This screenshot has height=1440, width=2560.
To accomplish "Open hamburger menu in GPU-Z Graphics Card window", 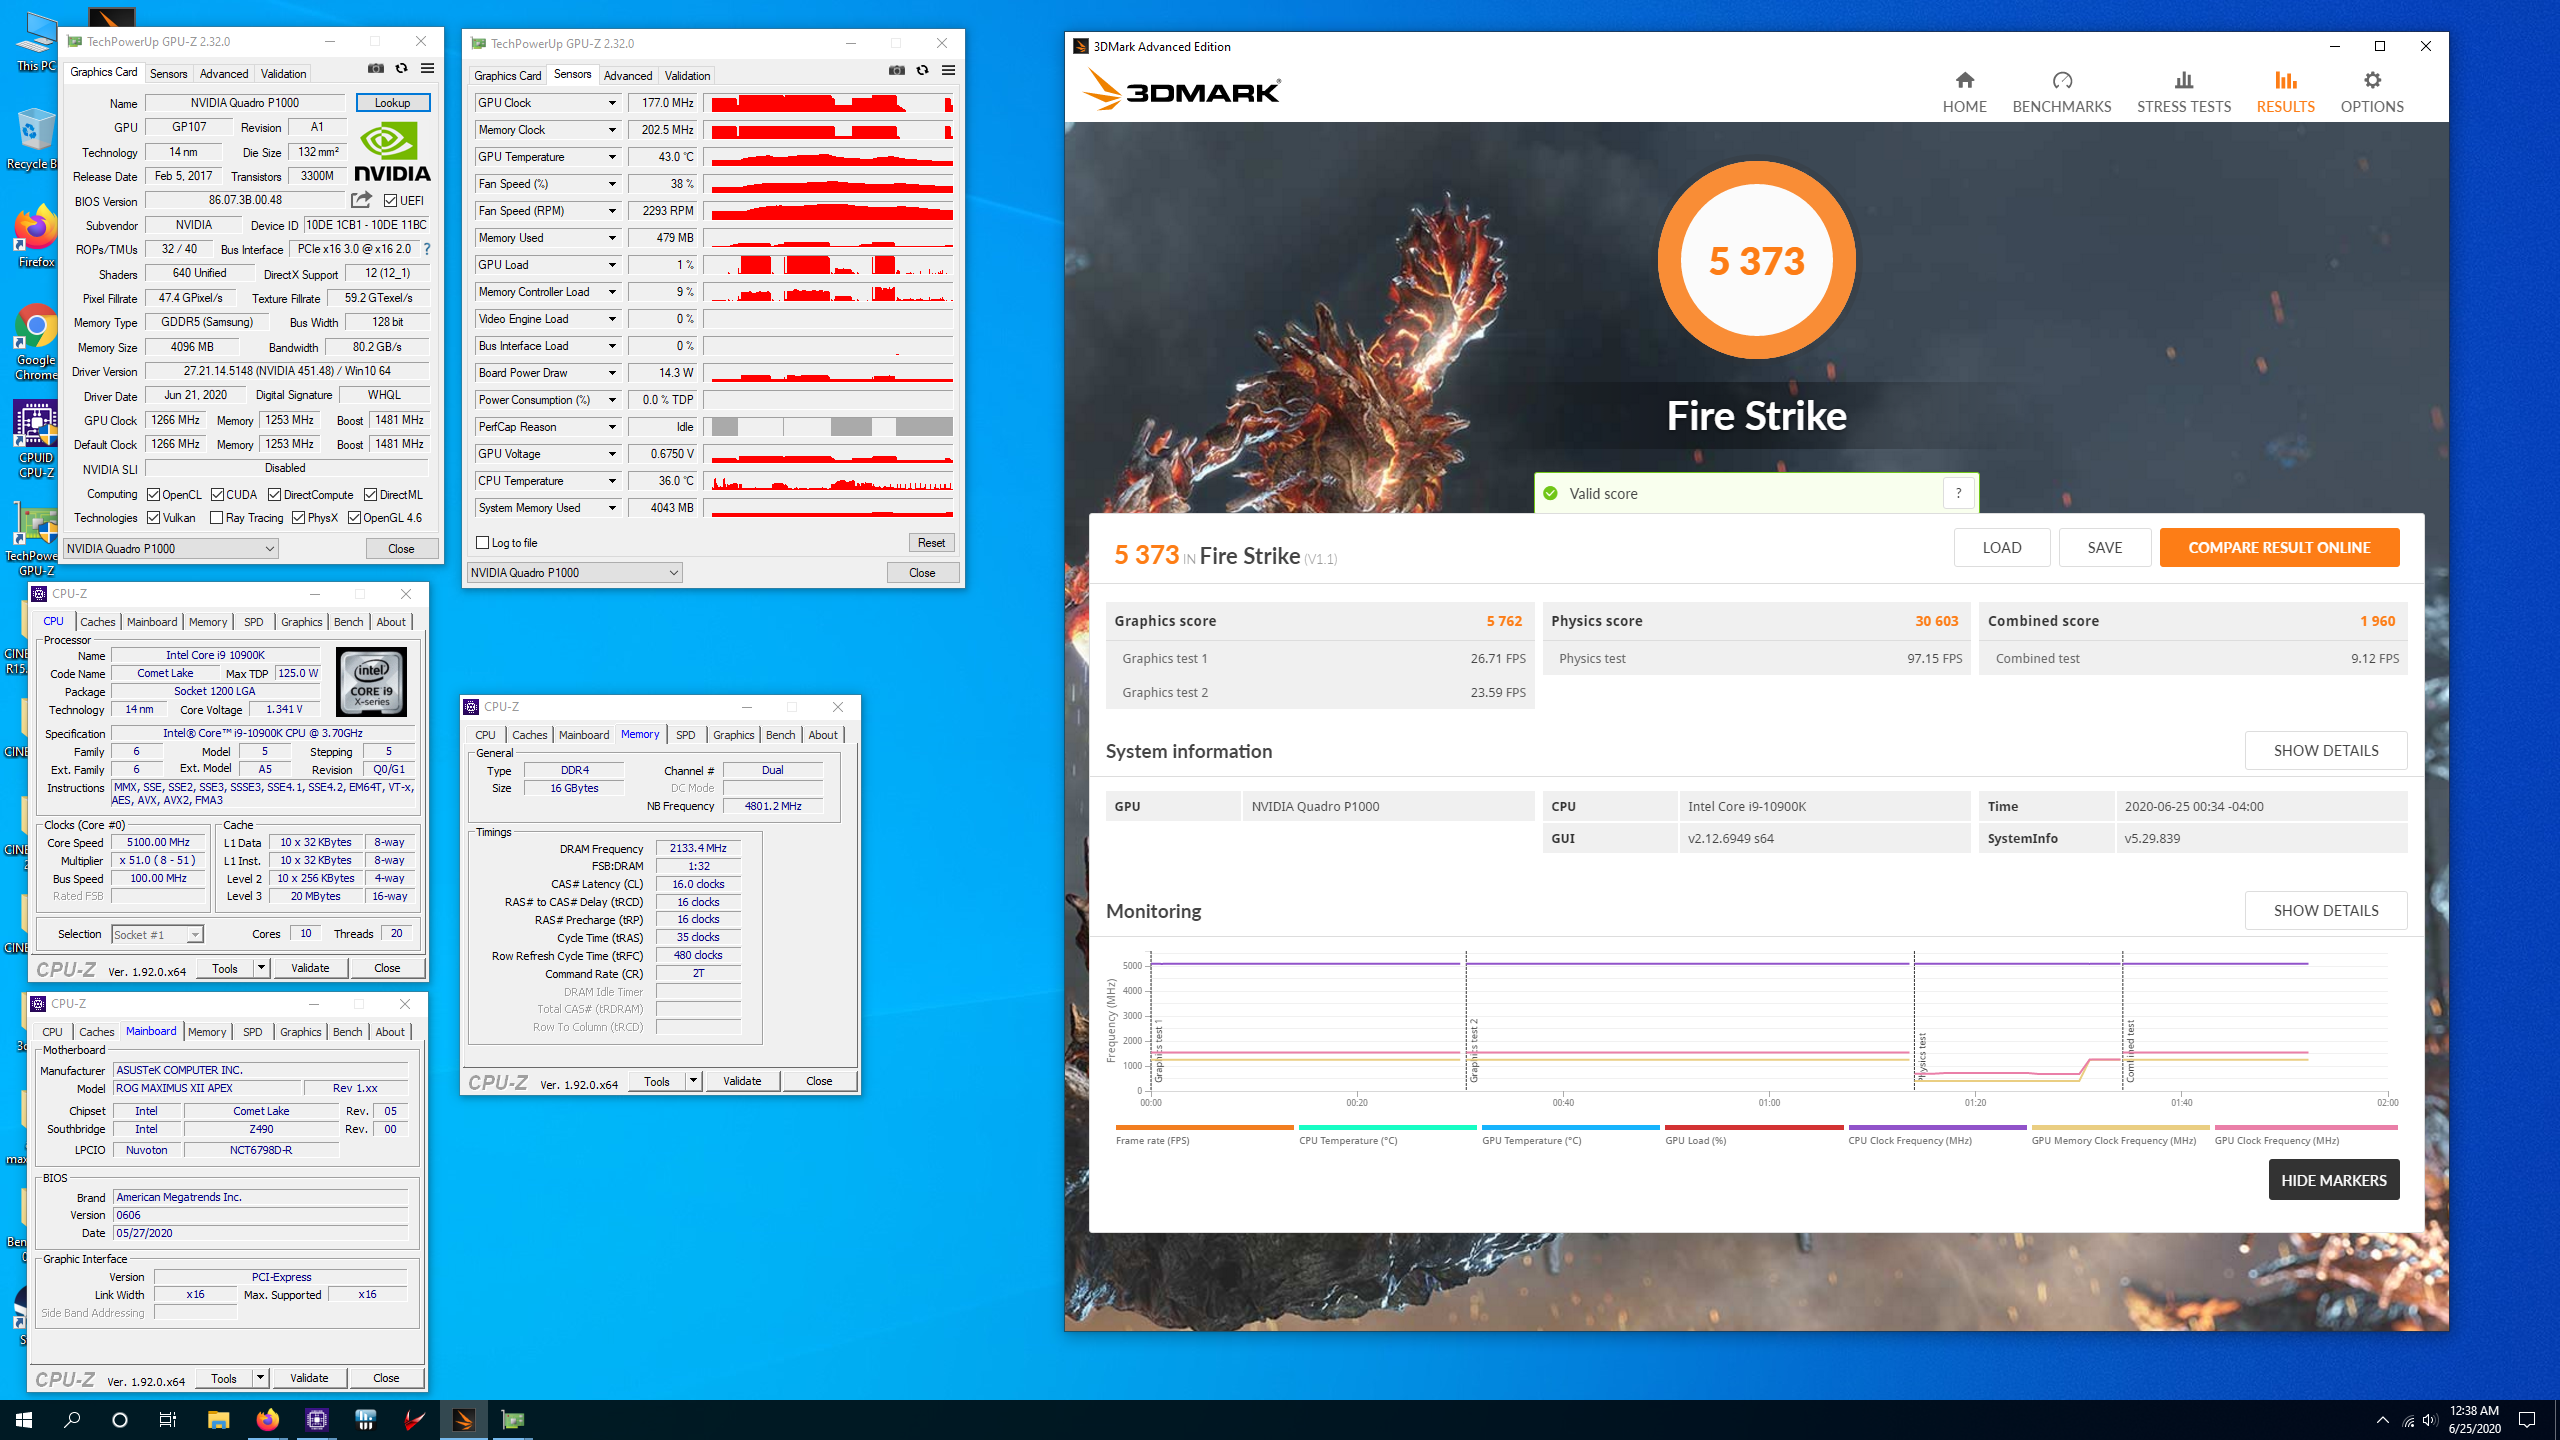I will (427, 68).
